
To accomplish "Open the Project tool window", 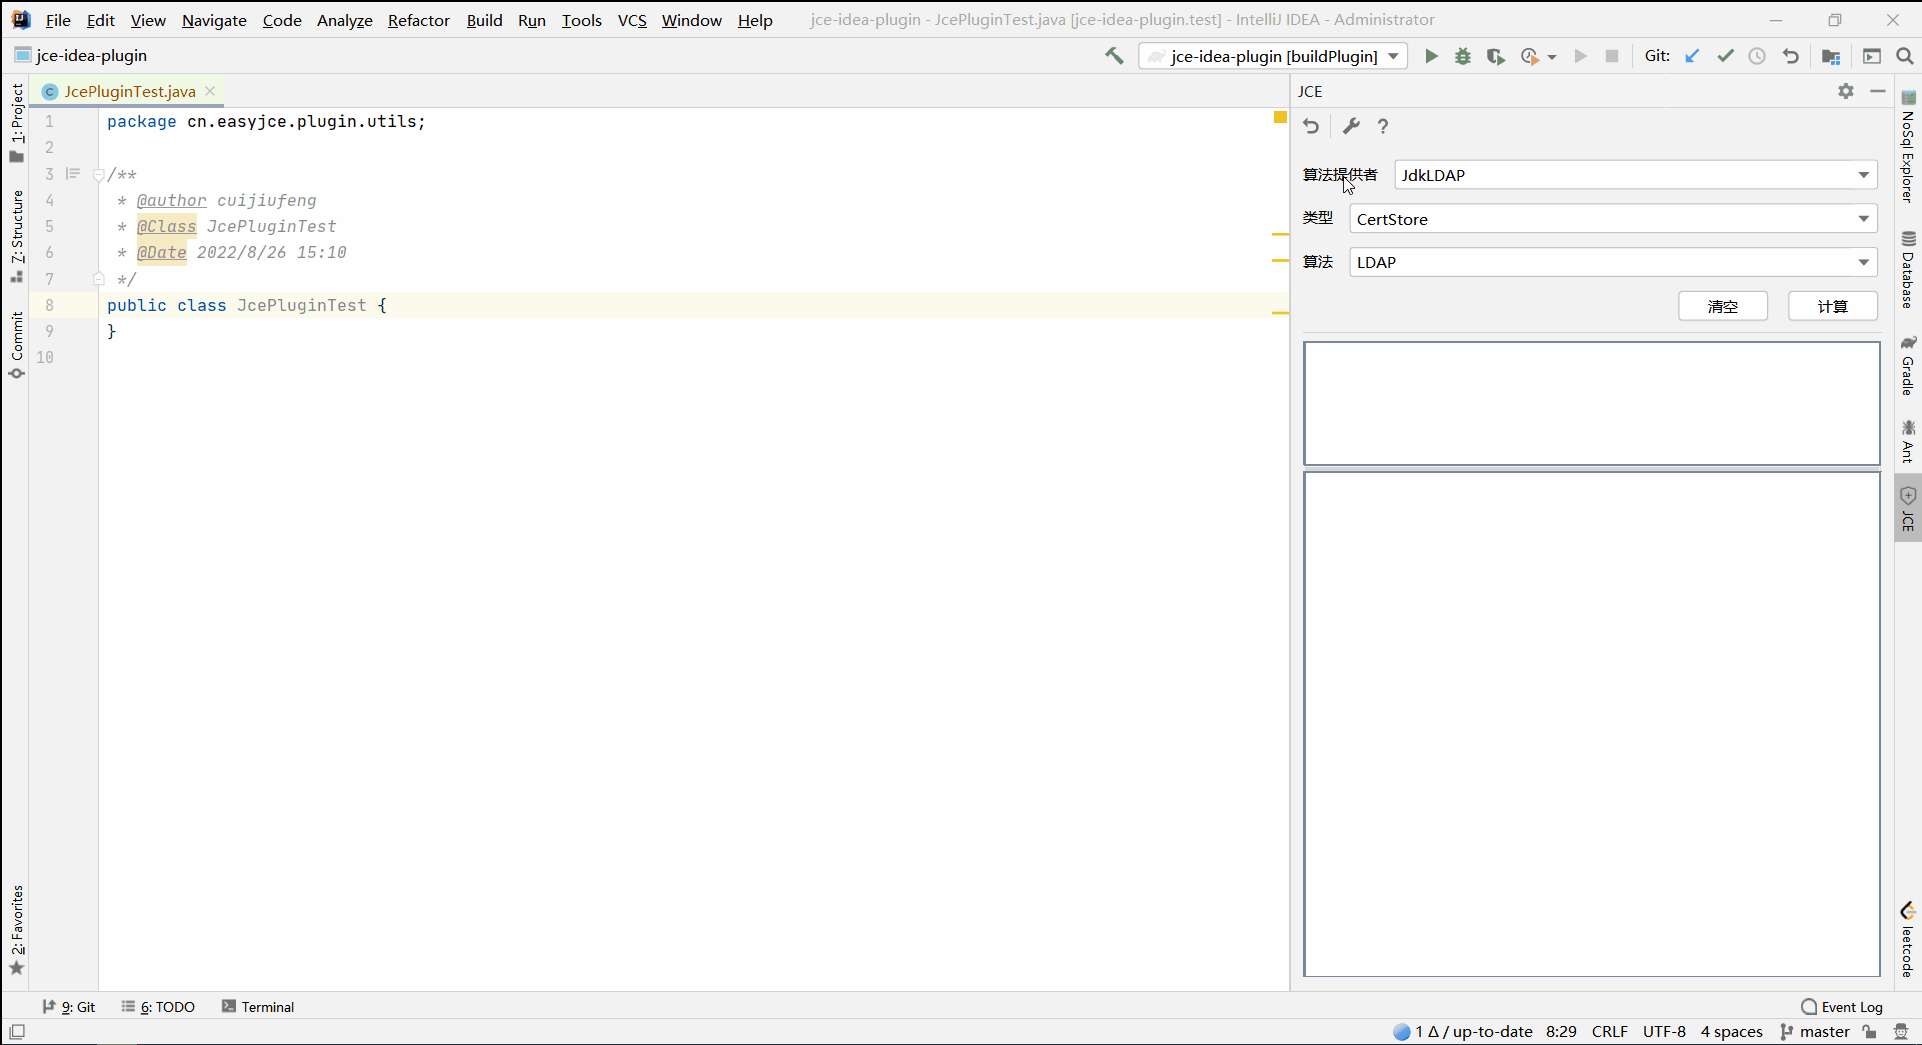I will (x=17, y=123).
